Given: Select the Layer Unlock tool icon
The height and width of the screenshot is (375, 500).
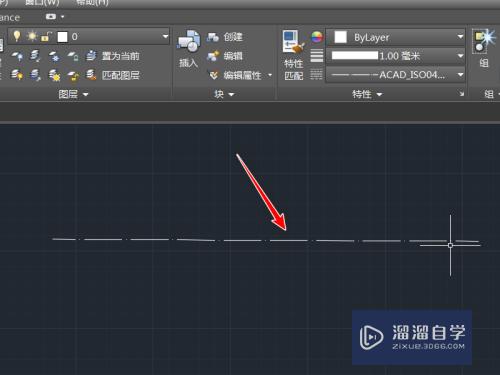Looking at the screenshot, I should tap(73, 75).
